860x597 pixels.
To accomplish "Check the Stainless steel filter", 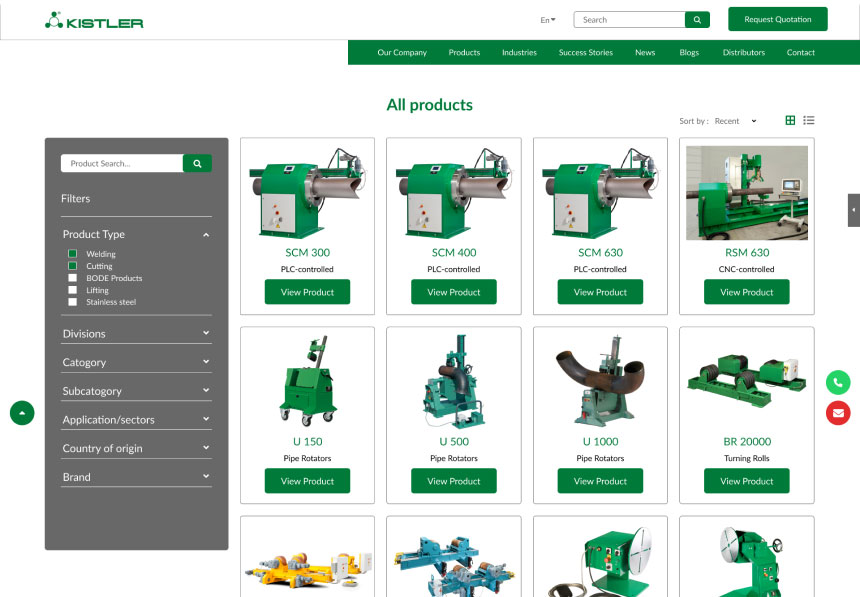I will [71, 302].
